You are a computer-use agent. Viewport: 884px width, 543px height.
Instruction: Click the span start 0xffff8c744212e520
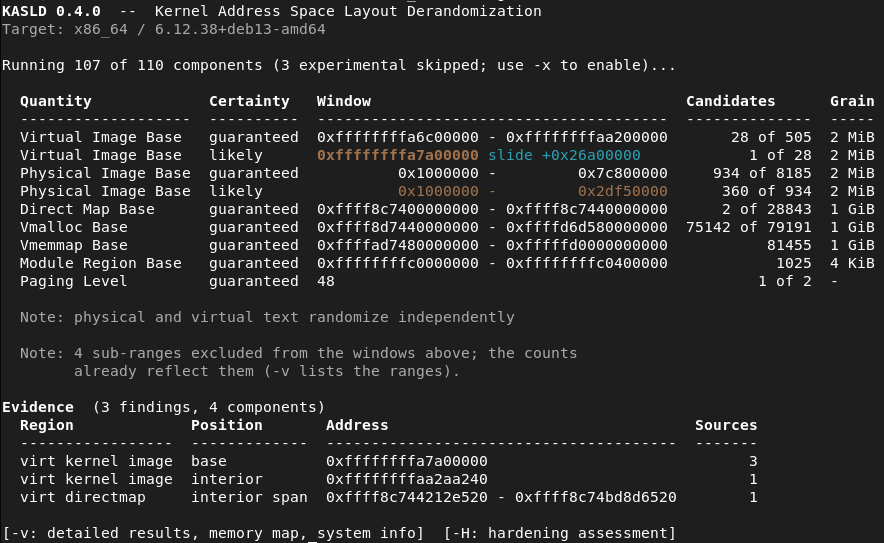tap(407, 497)
